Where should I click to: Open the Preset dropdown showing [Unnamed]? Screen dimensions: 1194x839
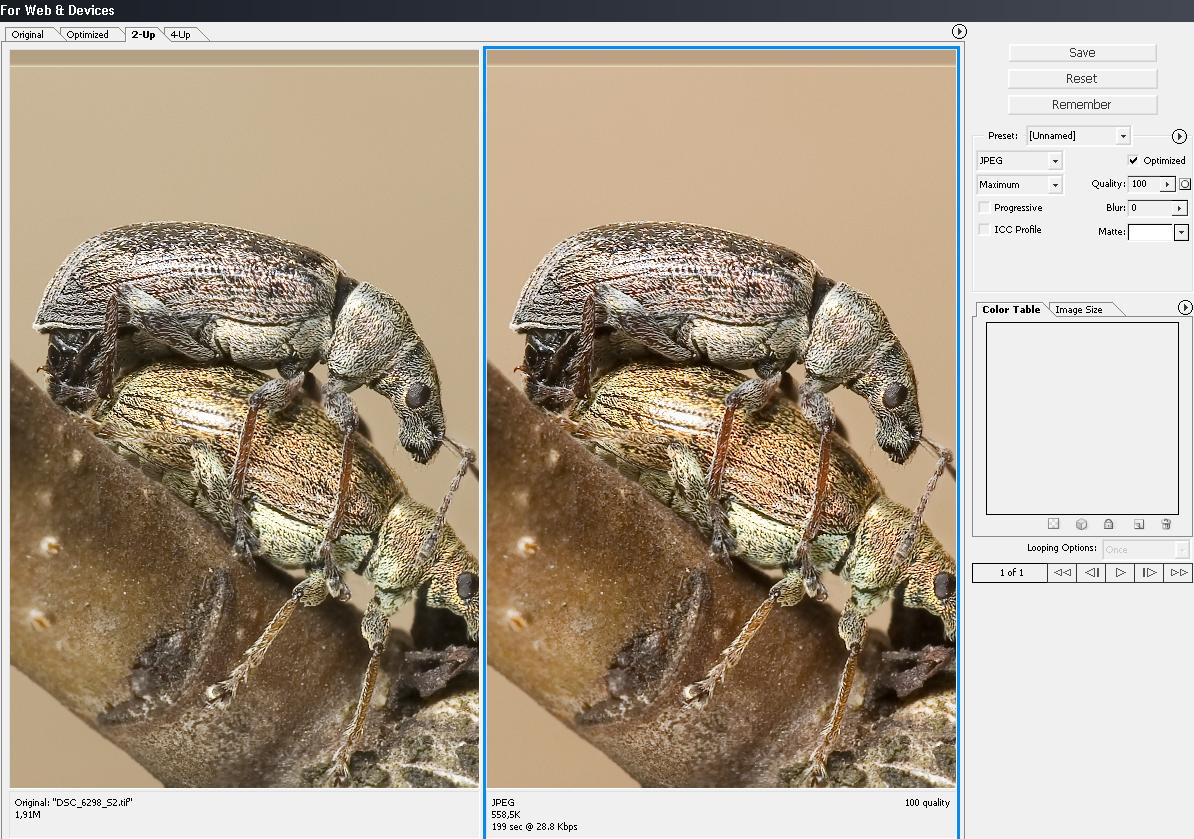[1078, 136]
